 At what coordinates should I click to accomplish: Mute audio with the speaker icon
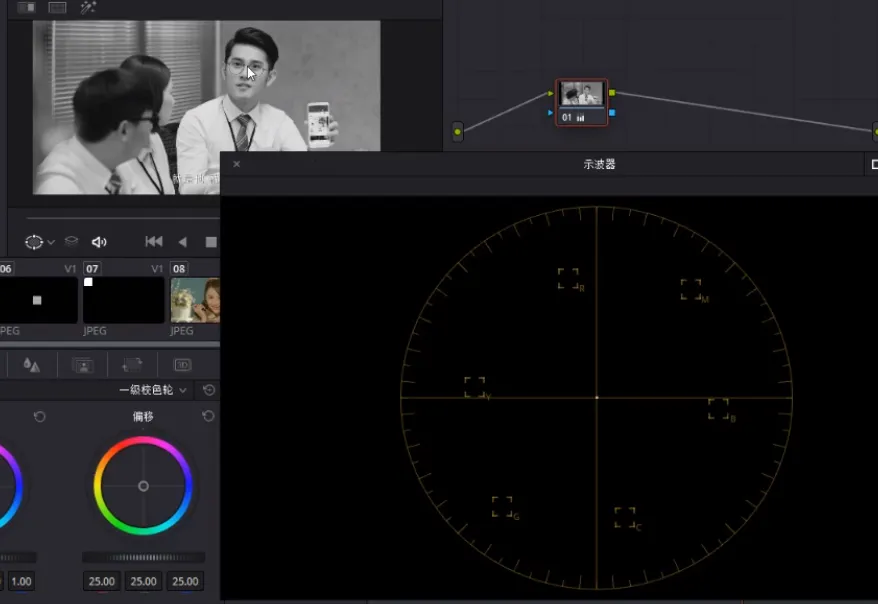tap(99, 242)
